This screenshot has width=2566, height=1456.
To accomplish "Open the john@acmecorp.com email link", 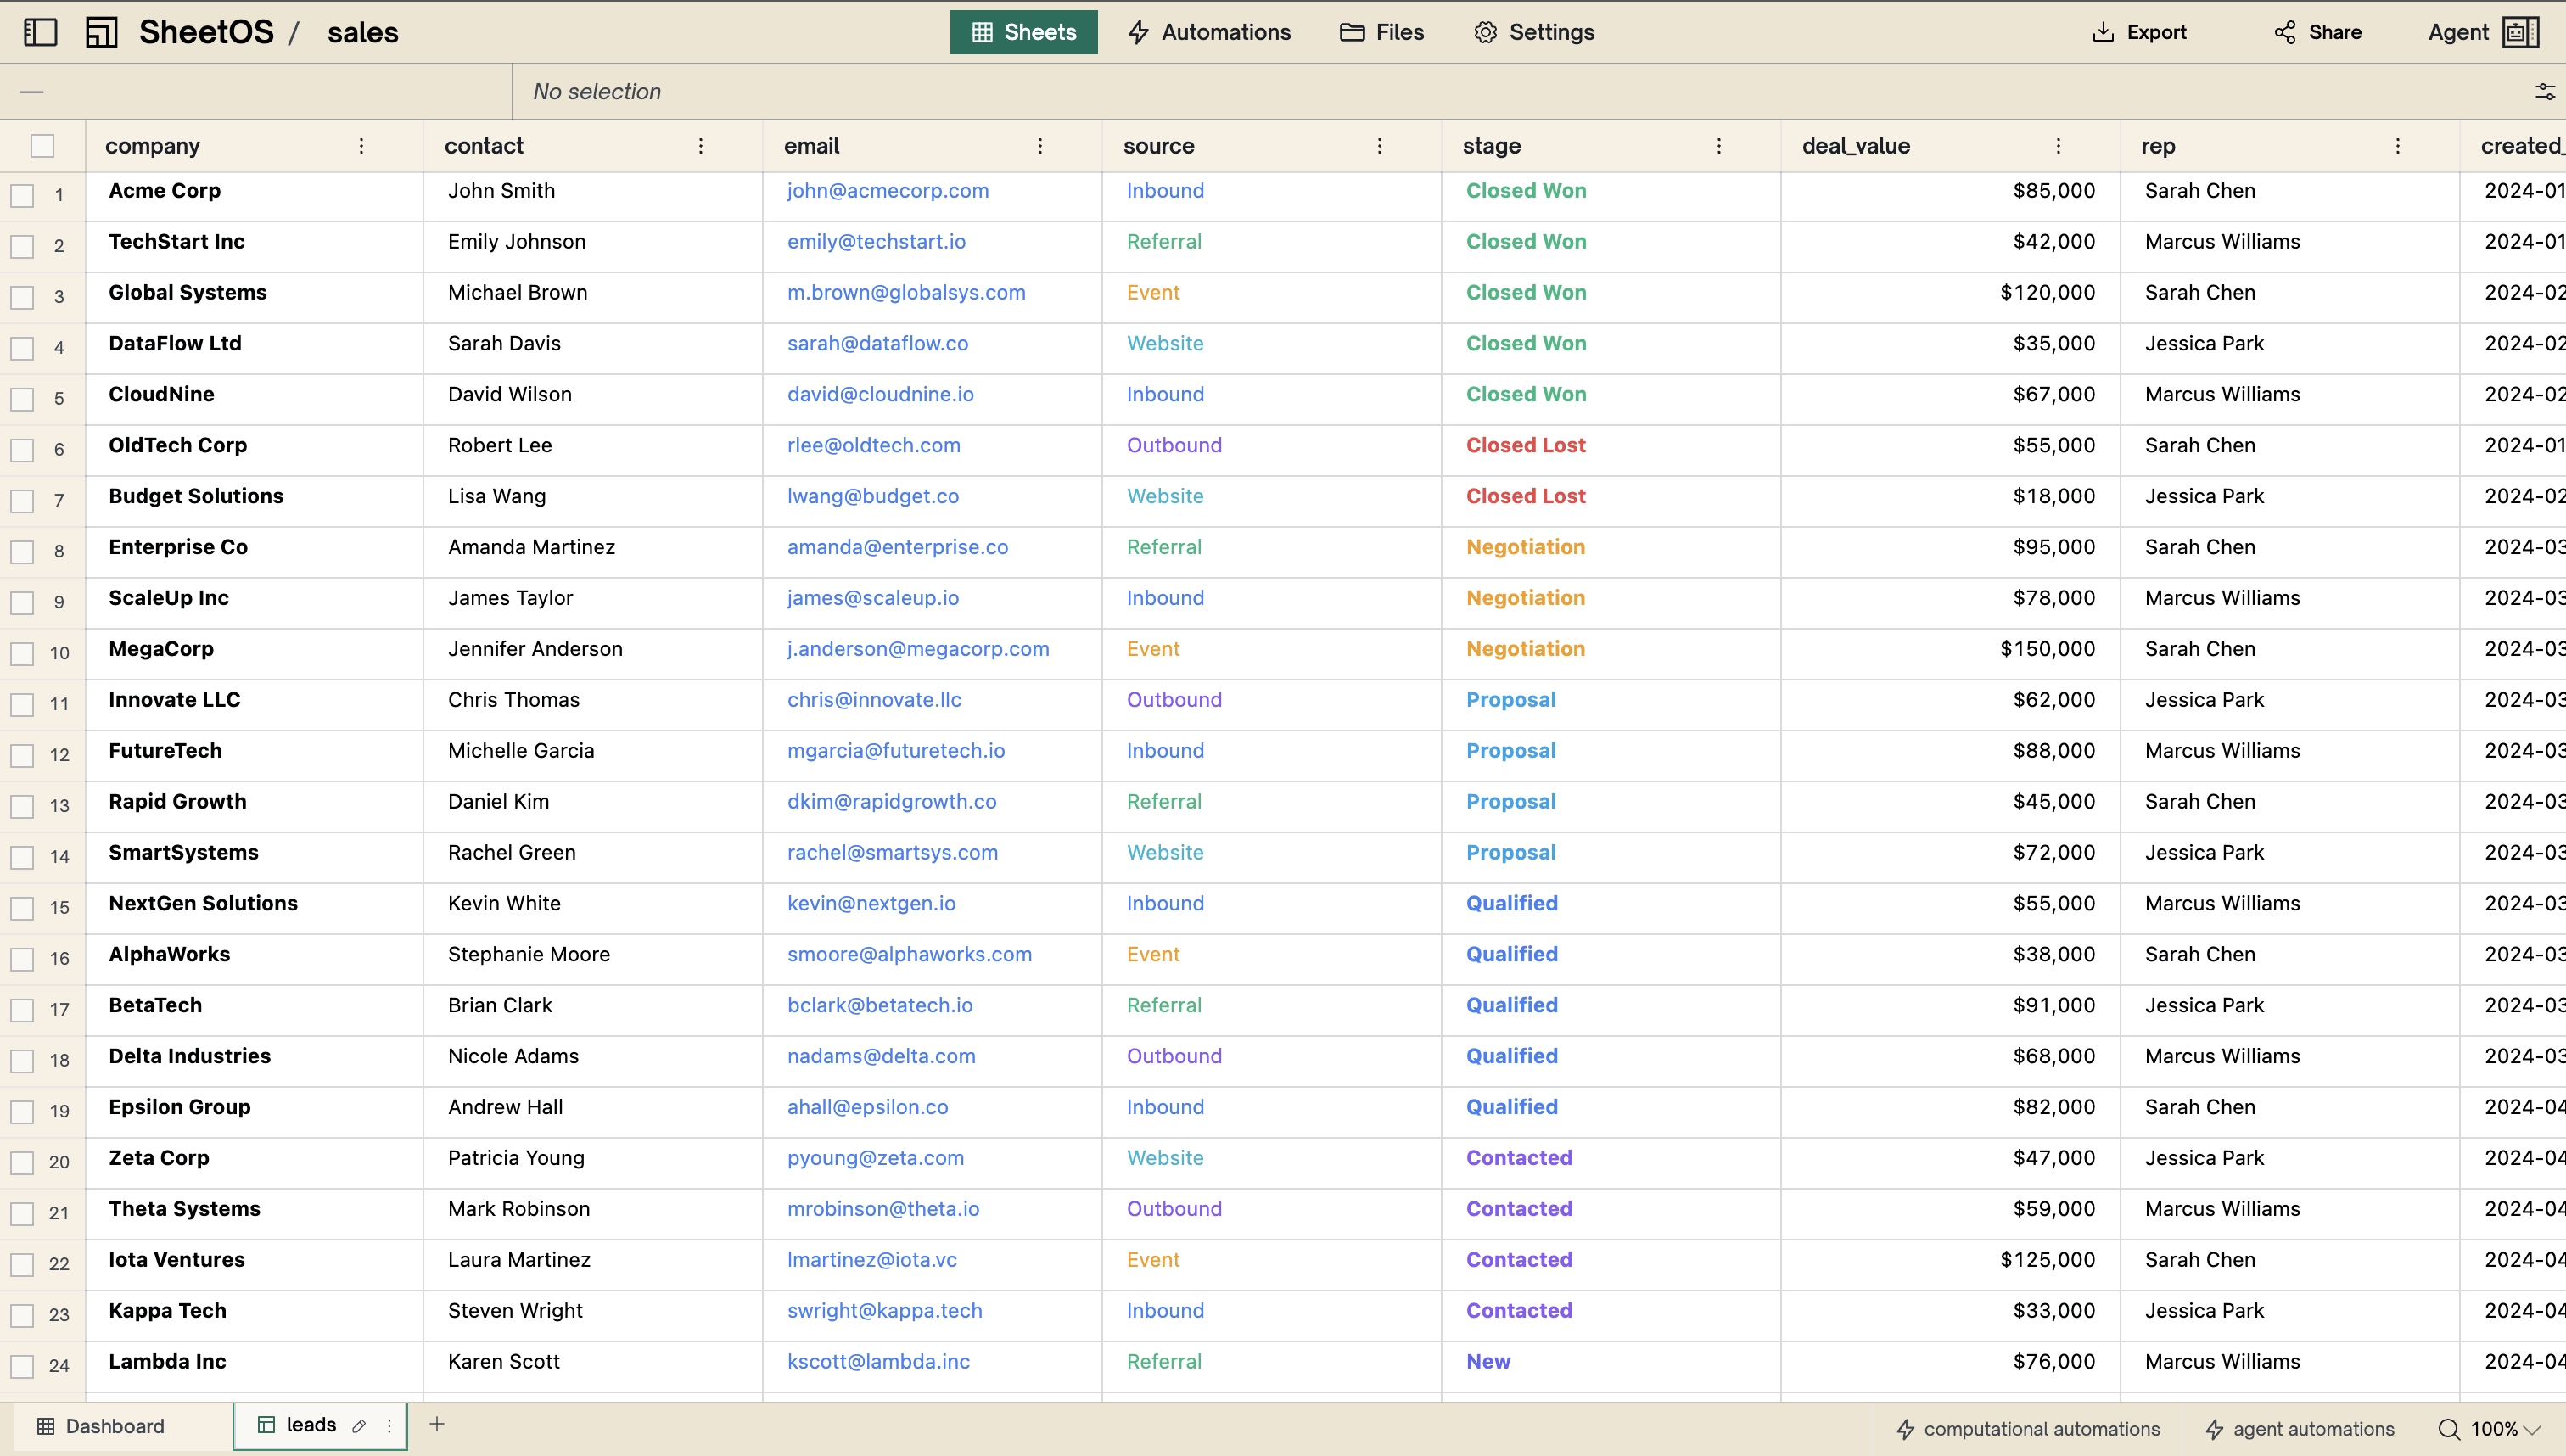I will 886,190.
